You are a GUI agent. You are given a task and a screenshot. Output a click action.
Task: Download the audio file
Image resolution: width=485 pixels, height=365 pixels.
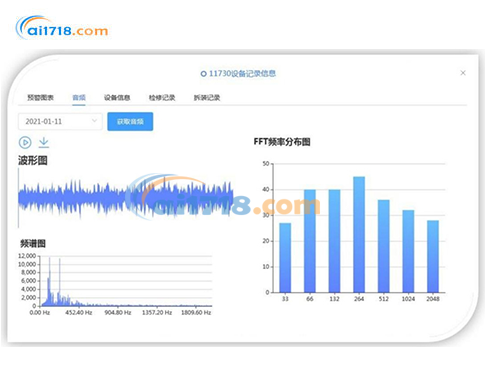44,142
